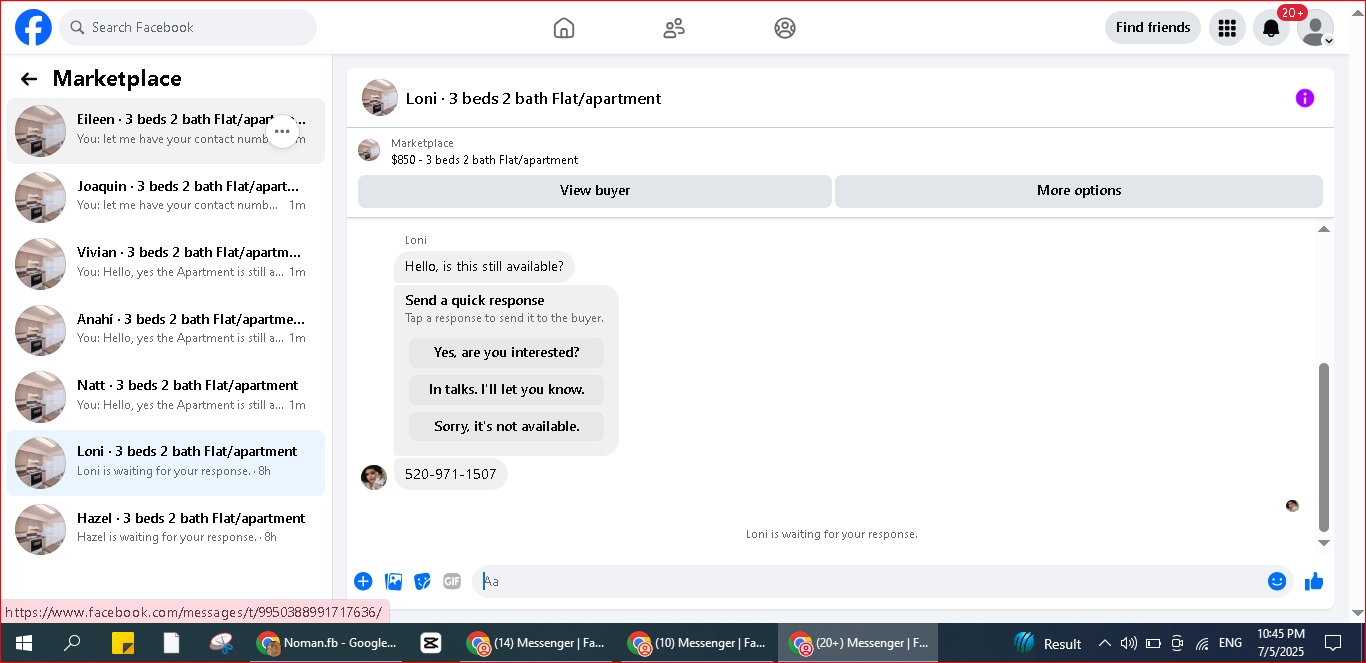Viewport: 1366px width, 663px height.
Task: Open Snipping Tool from taskbar
Action: (x=221, y=643)
